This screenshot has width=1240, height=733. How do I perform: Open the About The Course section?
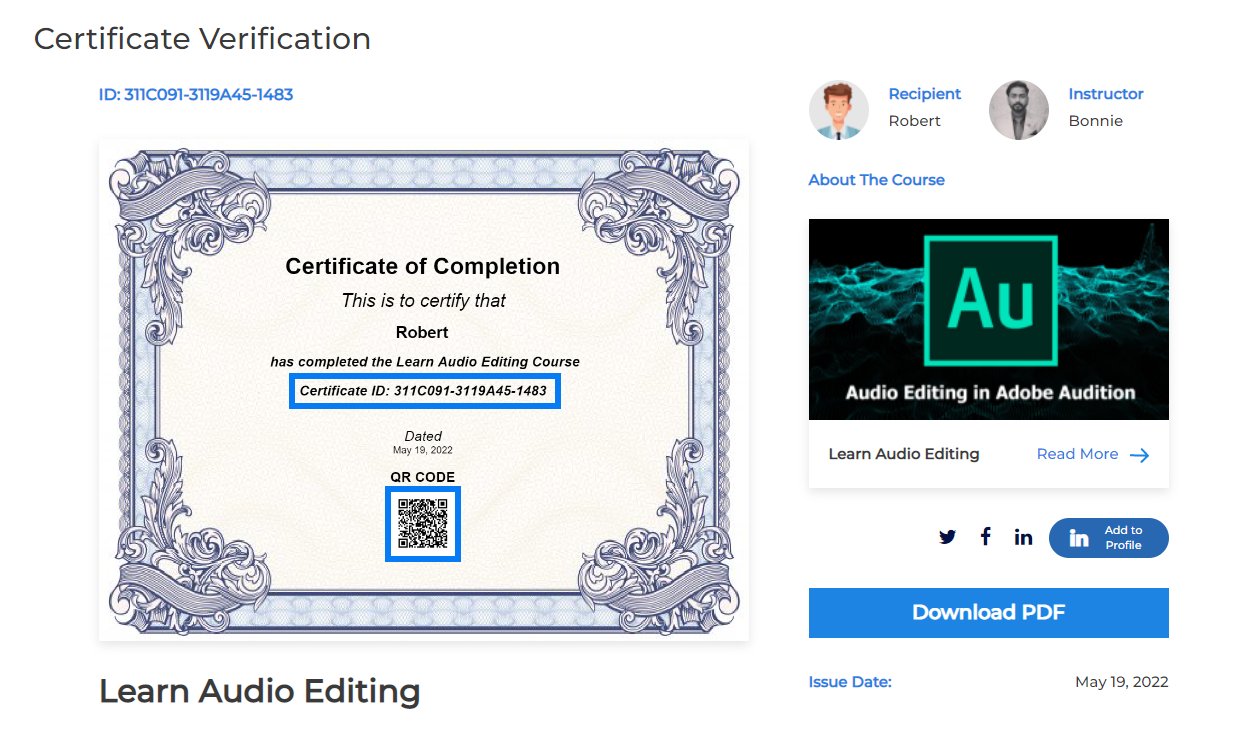(876, 180)
